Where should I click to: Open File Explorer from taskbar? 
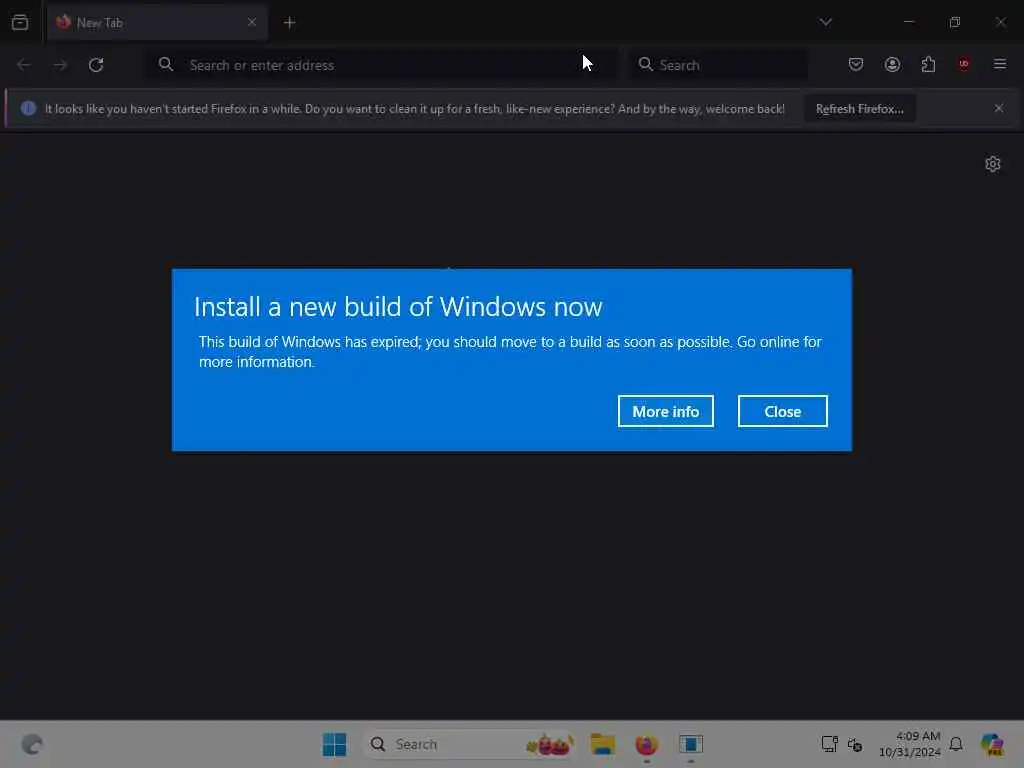pos(603,744)
